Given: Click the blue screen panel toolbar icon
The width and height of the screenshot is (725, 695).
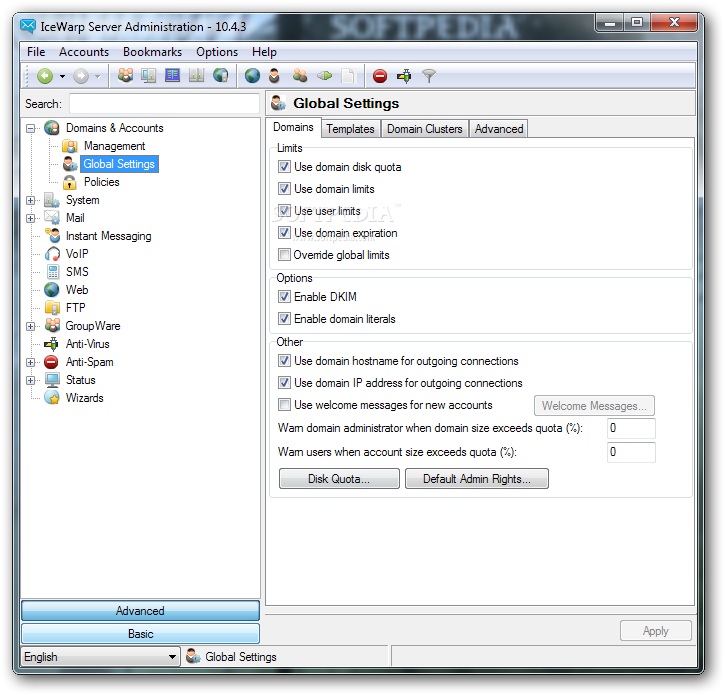Looking at the screenshot, I should click(172, 75).
